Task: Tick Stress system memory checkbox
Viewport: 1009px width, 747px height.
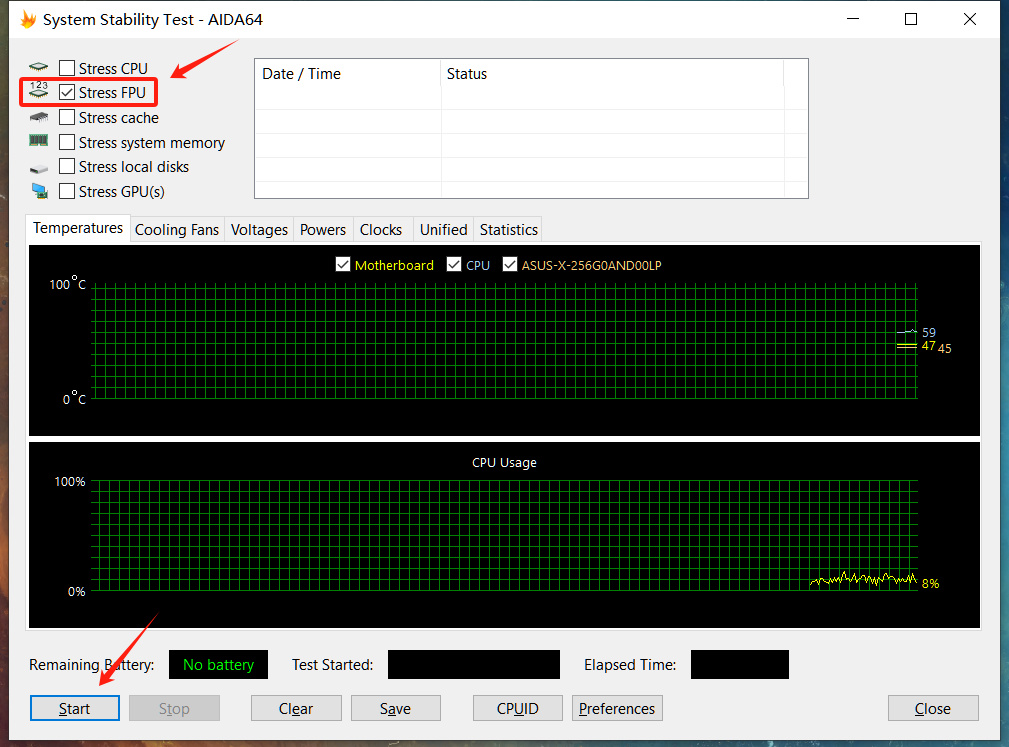Action: click(x=67, y=142)
